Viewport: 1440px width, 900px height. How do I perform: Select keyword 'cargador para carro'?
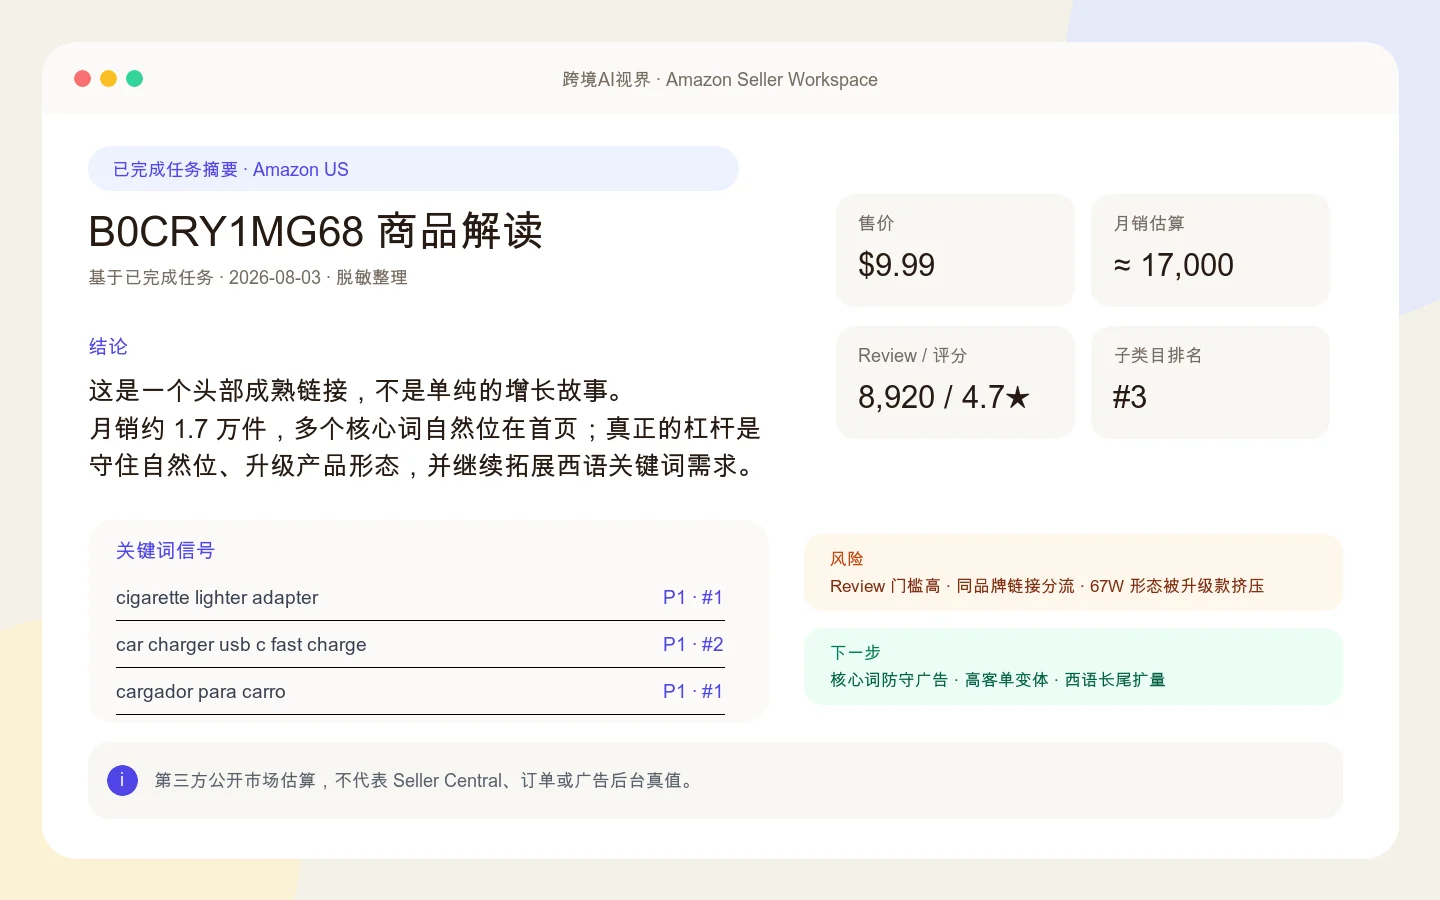201,691
